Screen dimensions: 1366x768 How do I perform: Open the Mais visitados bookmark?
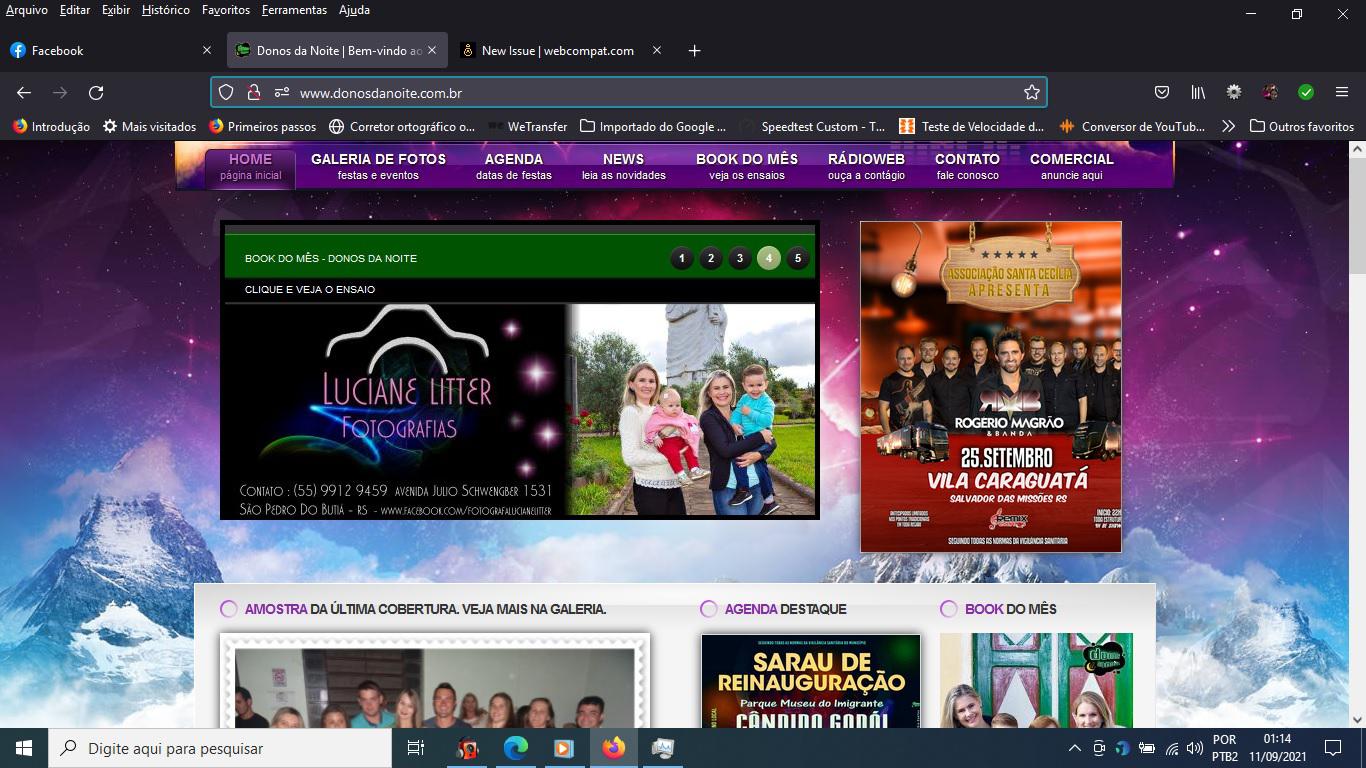149,126
